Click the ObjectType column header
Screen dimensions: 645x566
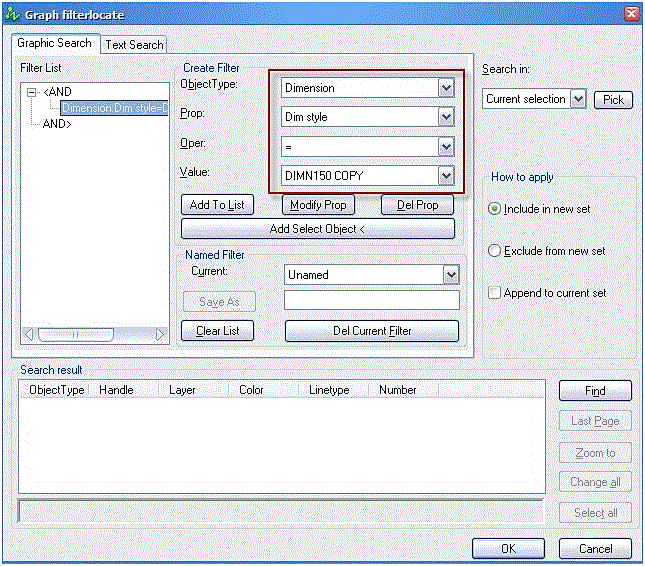(x=54, y=390)
